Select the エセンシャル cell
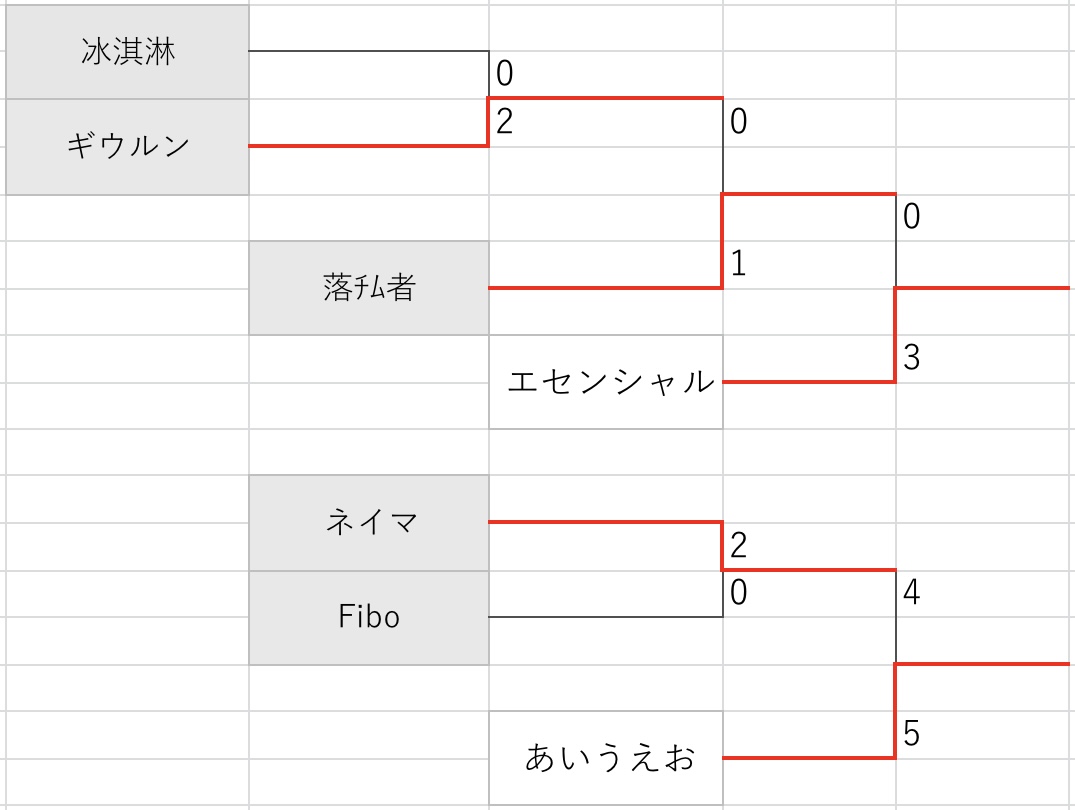1075x810 pixels. (606, 382)
